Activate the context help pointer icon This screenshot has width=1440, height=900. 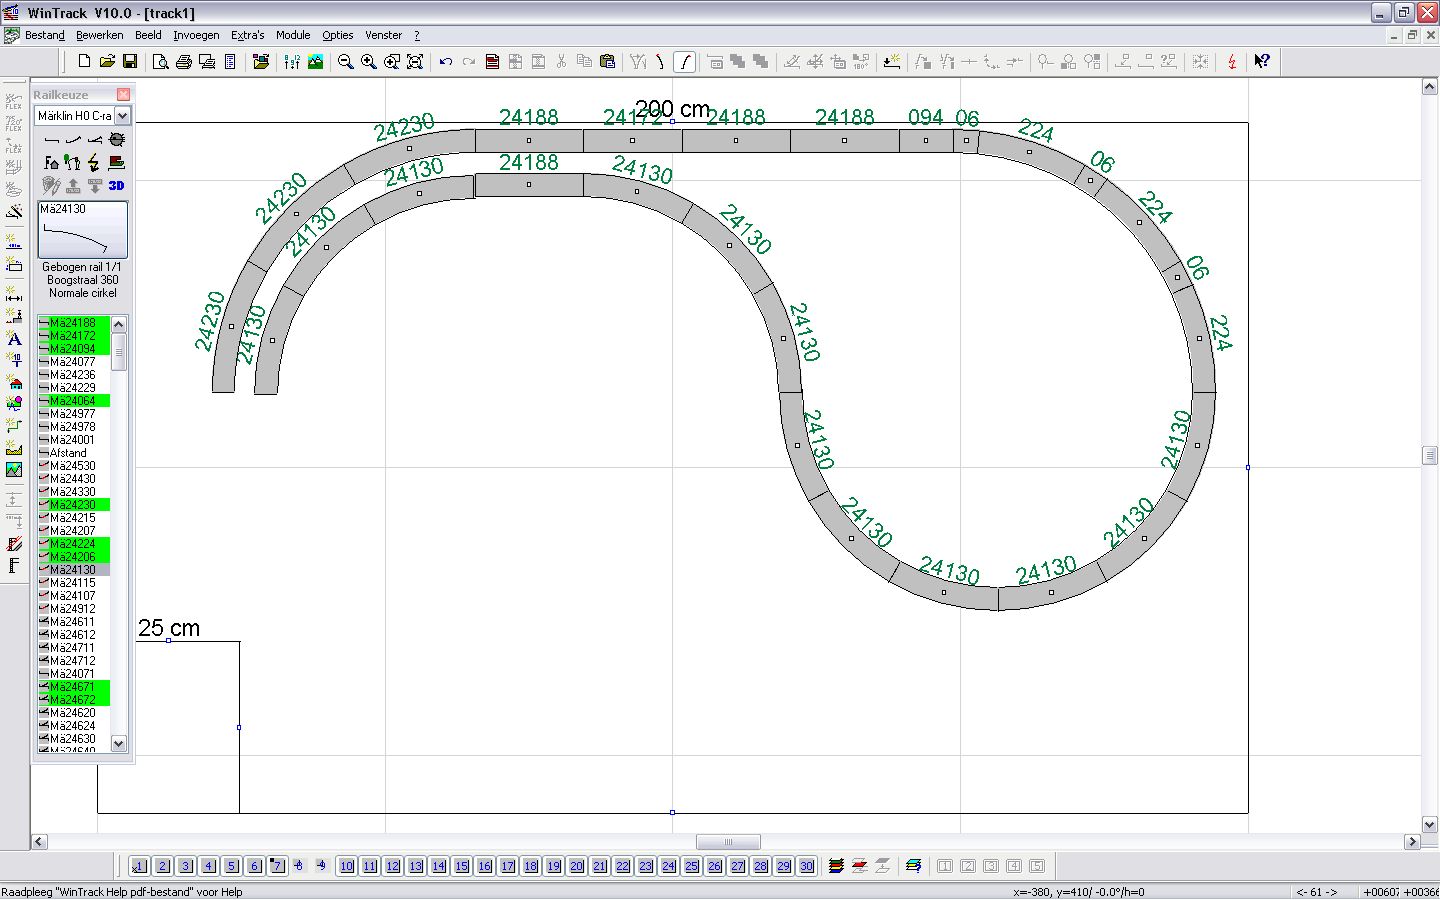pyautogui.click(x=1262, y=62)
